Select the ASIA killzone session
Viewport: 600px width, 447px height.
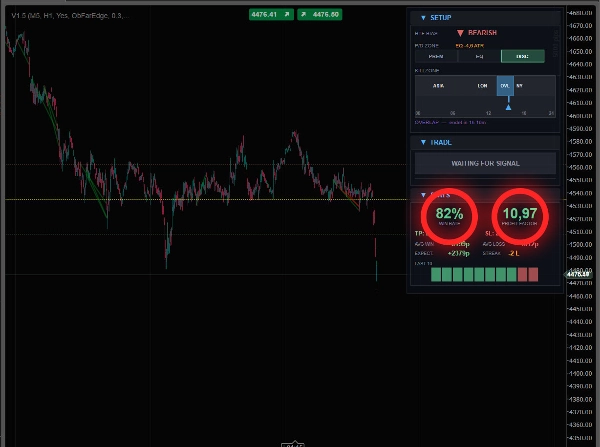(439, 86)
